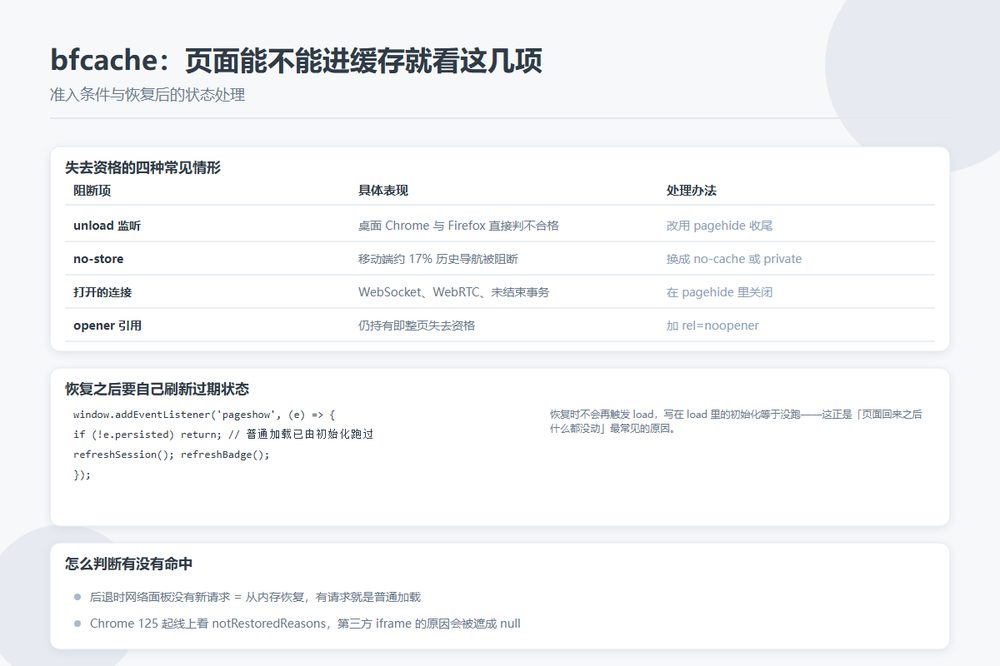Viewport: 1000px width, 666px height.
Task: Click the title "bfcache：页面能不能进缓存就看这几项"
Action: point(296,61)
